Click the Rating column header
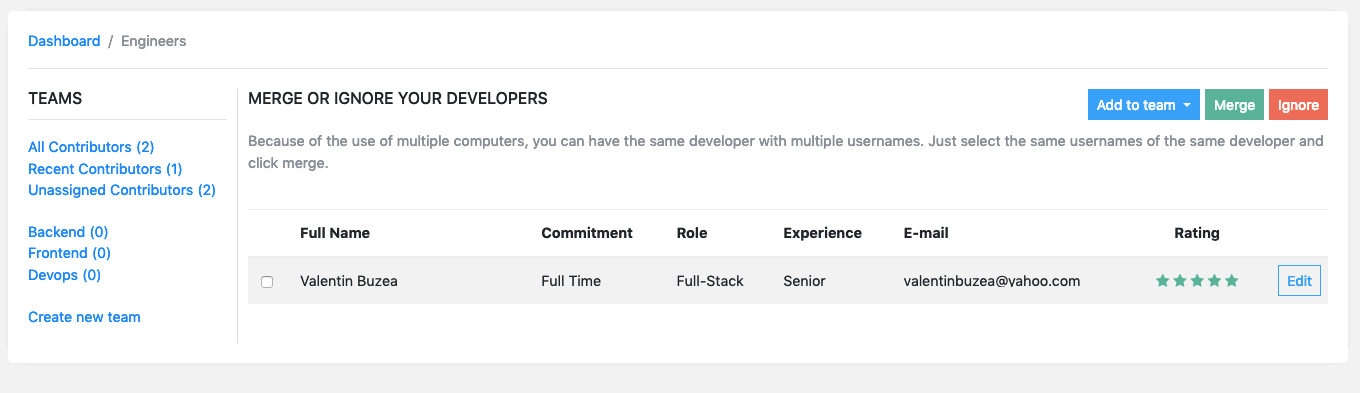This screenshot has width=1360, height=393. [1197, 233]
